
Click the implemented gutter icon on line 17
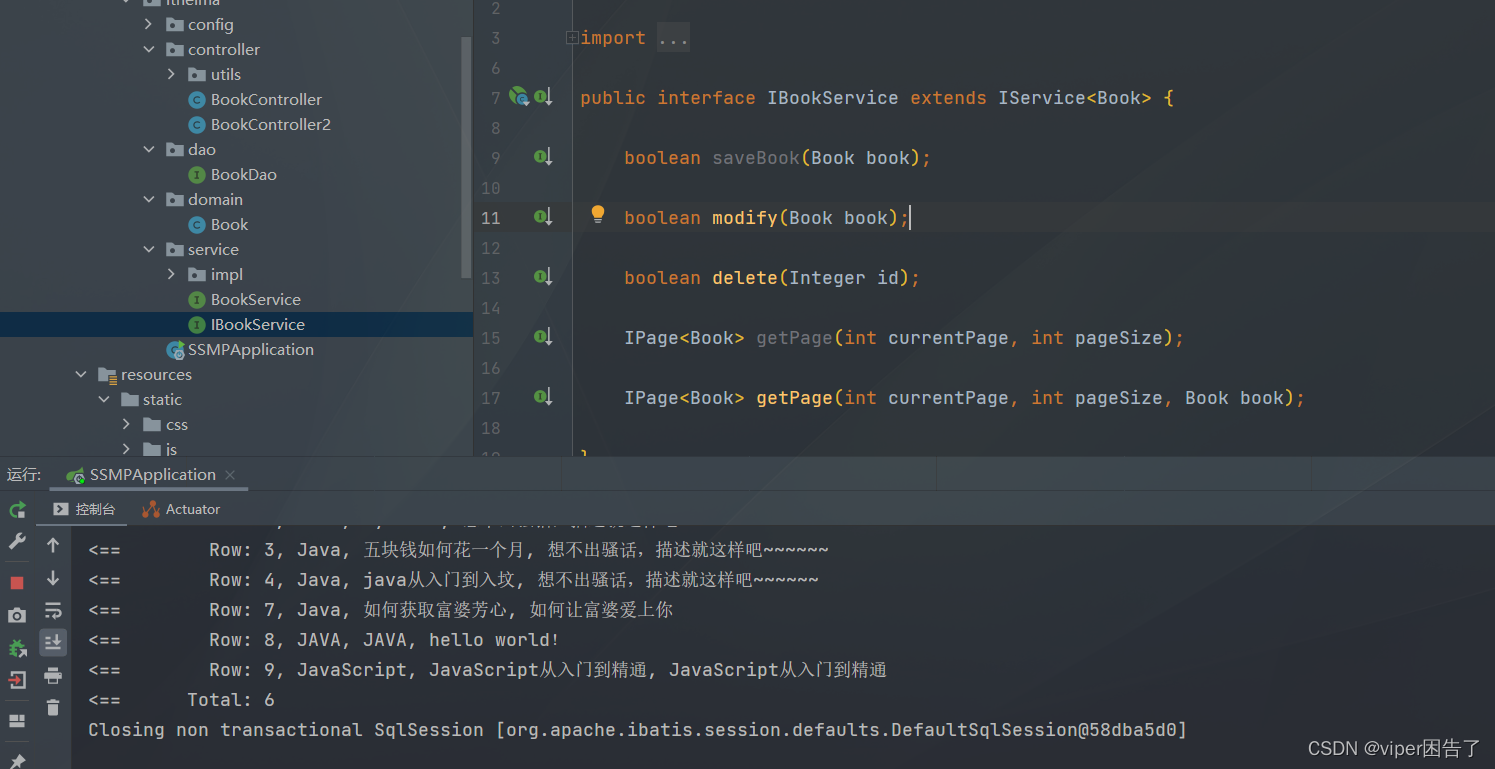(543, 397)
